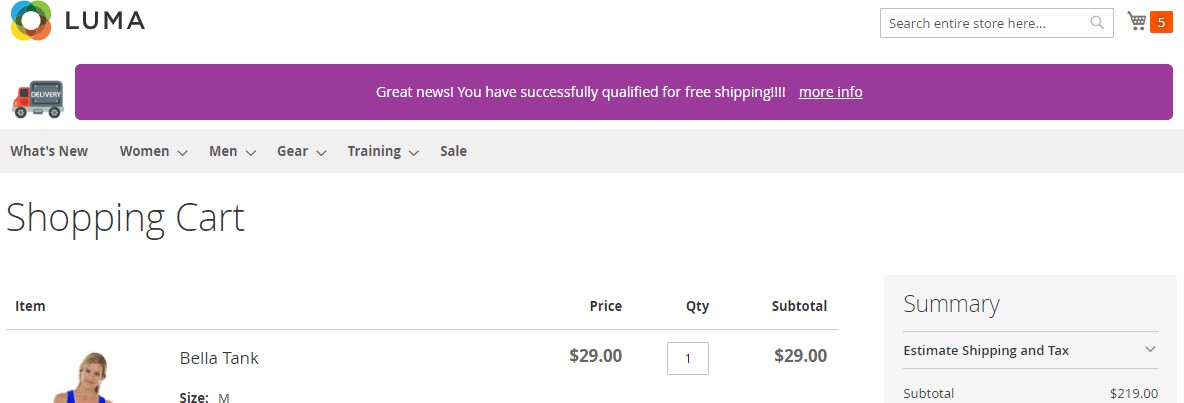Open the What's New menu item
Screen dimensions: 1184x403
(49, 151)
